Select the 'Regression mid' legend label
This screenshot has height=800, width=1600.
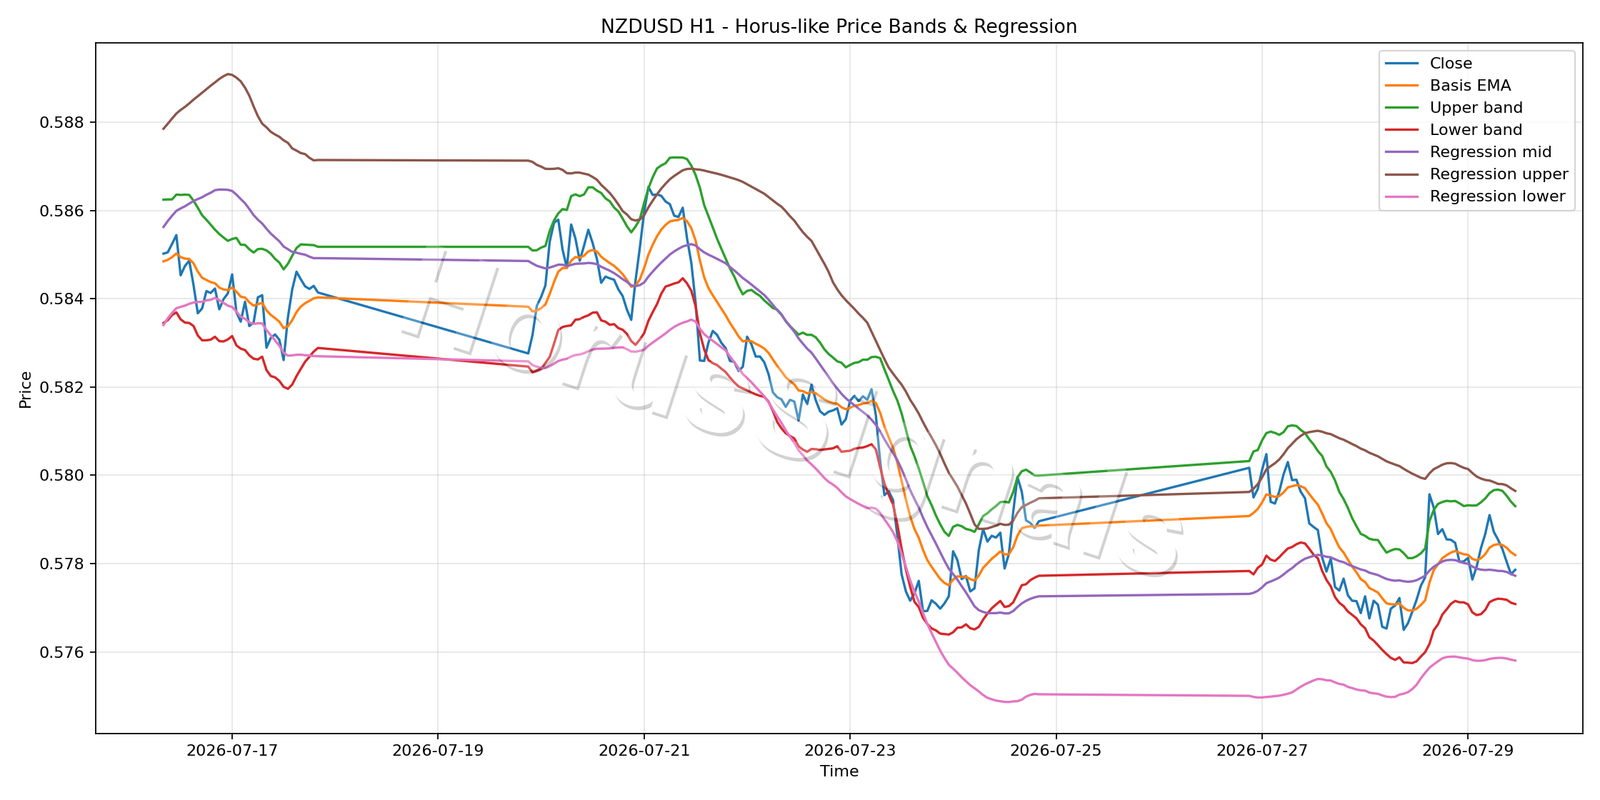1491,152
